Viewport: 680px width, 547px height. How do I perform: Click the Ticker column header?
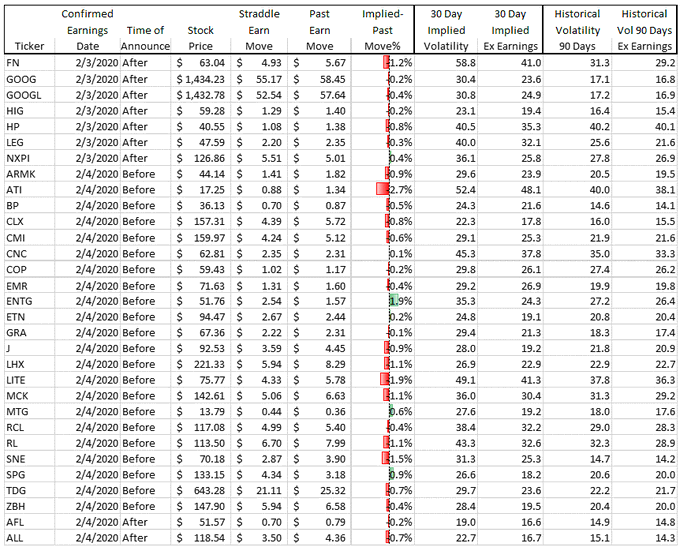[29, 46]
